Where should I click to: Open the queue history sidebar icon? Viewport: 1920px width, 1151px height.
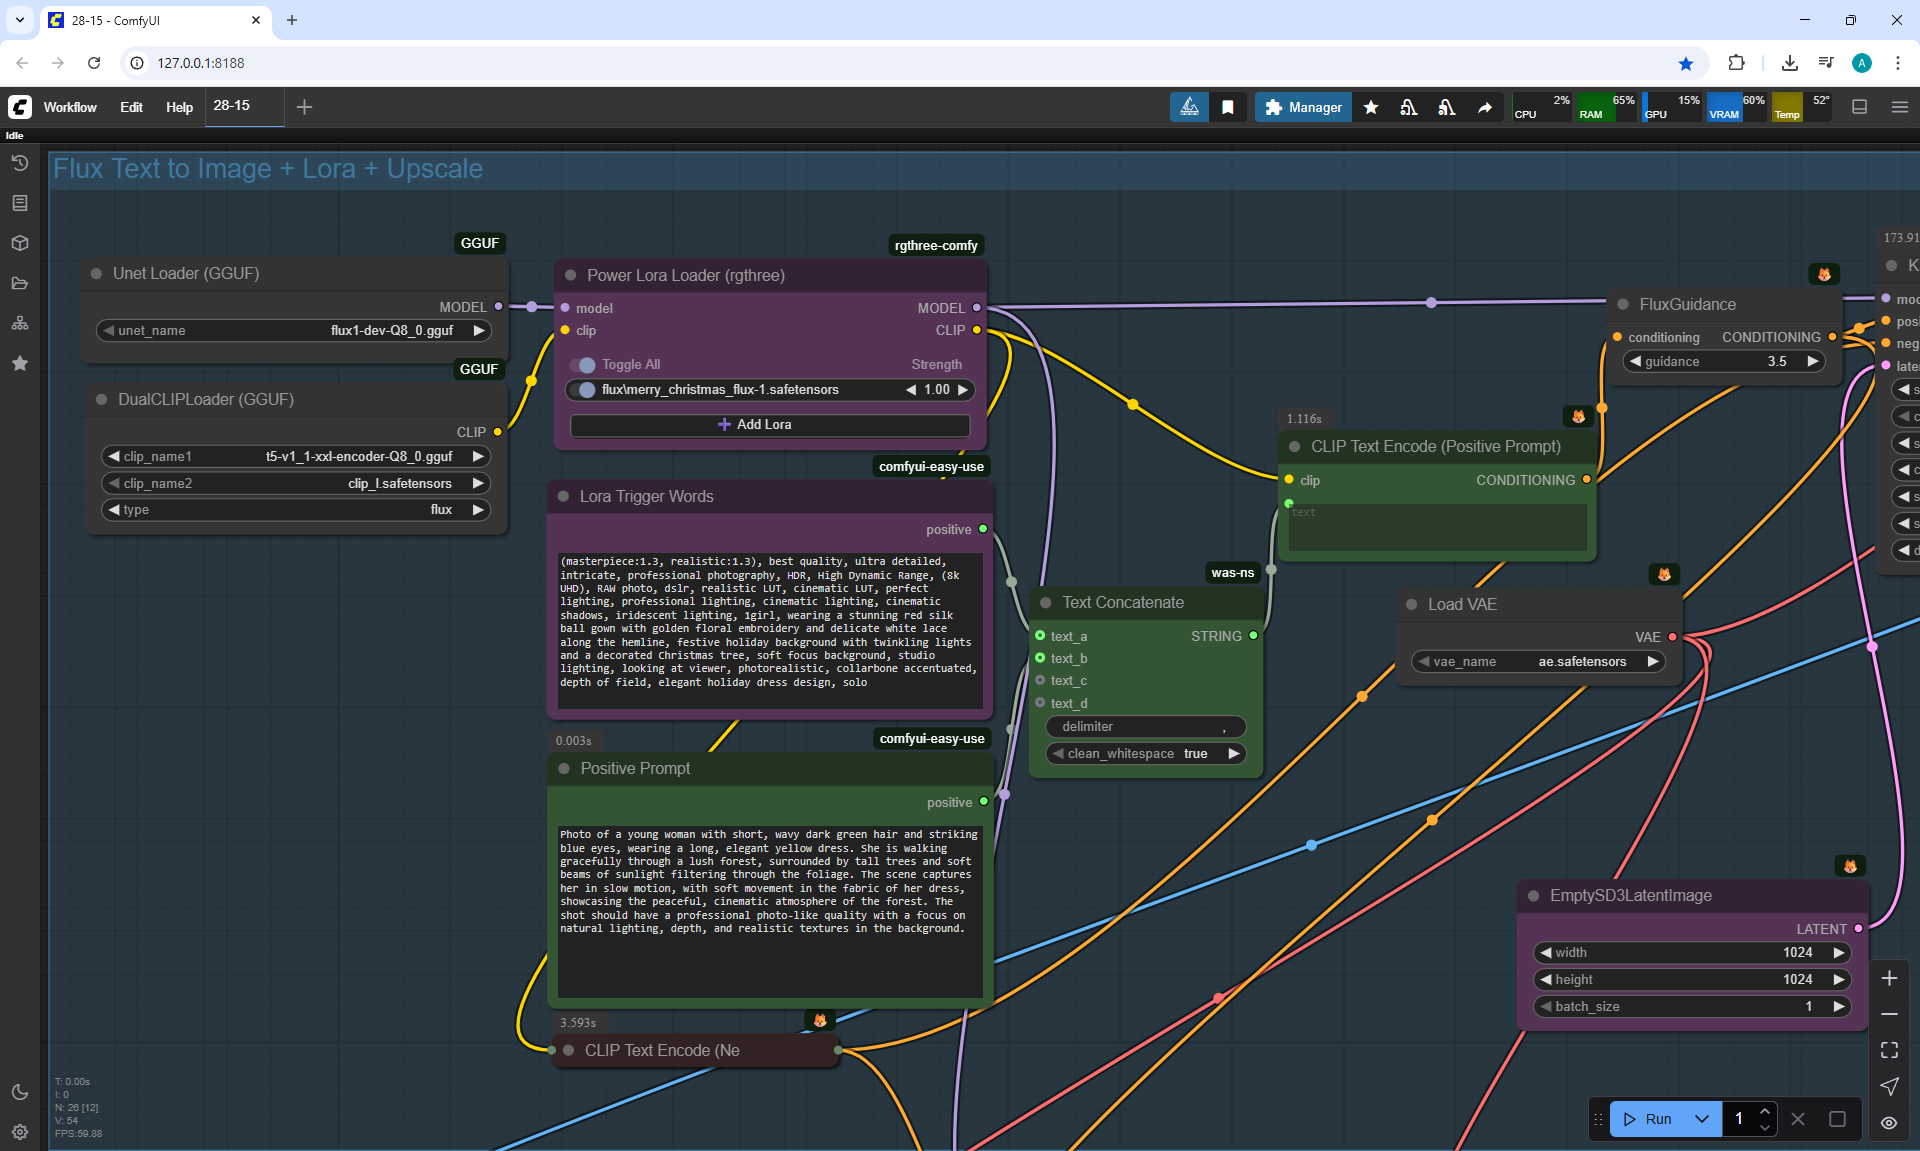pyautogui.click(x=19, y=163)
